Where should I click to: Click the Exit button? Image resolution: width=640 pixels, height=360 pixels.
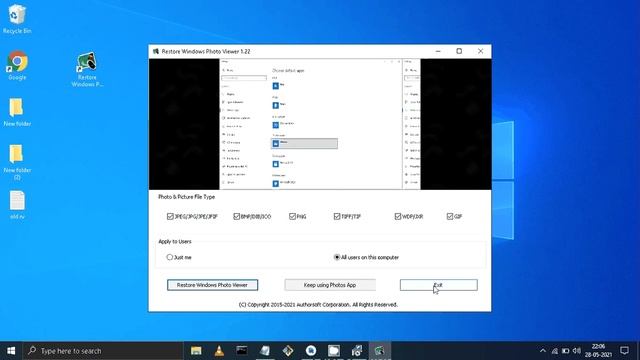438,285
